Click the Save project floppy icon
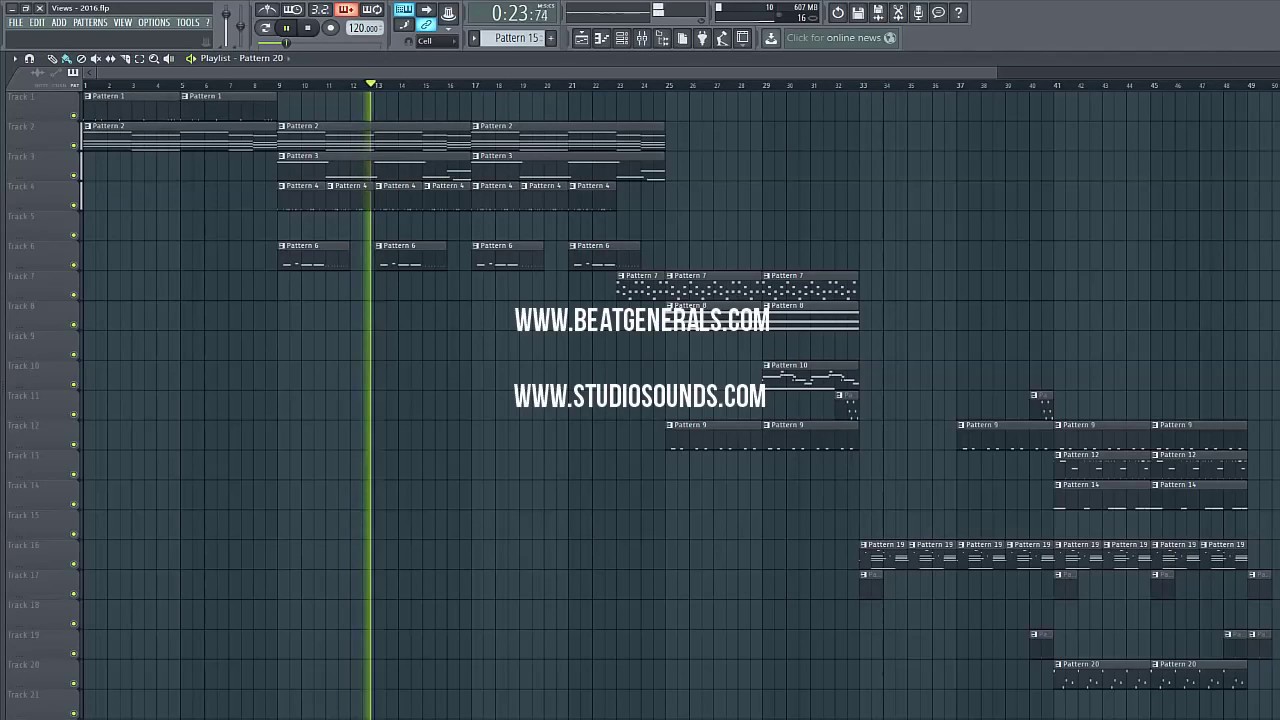1280x720 pixels. tap(858, 13)
